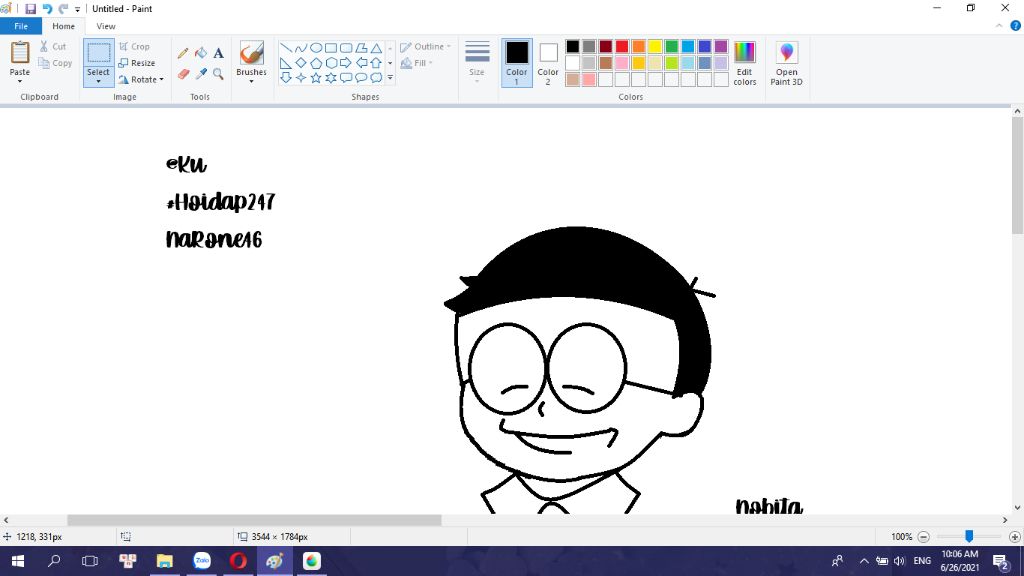Image resolution: width=1024 pixels, height=576 pixels.
Task: Open the File menu
Action: 21,26
